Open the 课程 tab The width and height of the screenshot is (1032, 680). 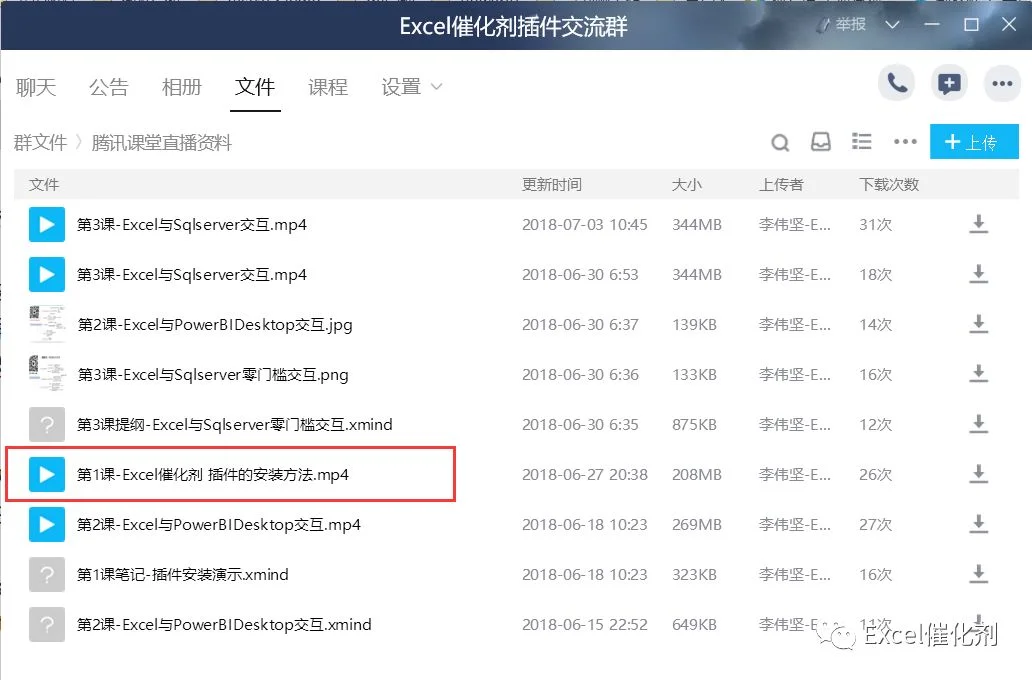[328, 86]
